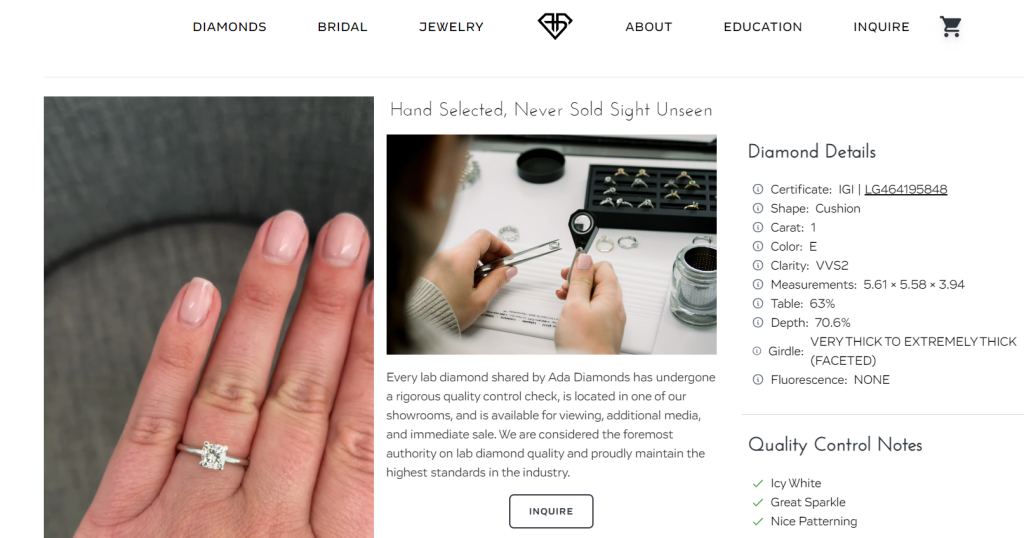This screenshot has height=538, width=1024.
Task: Open the diamond inspection photo
Action: pos(551,245)
